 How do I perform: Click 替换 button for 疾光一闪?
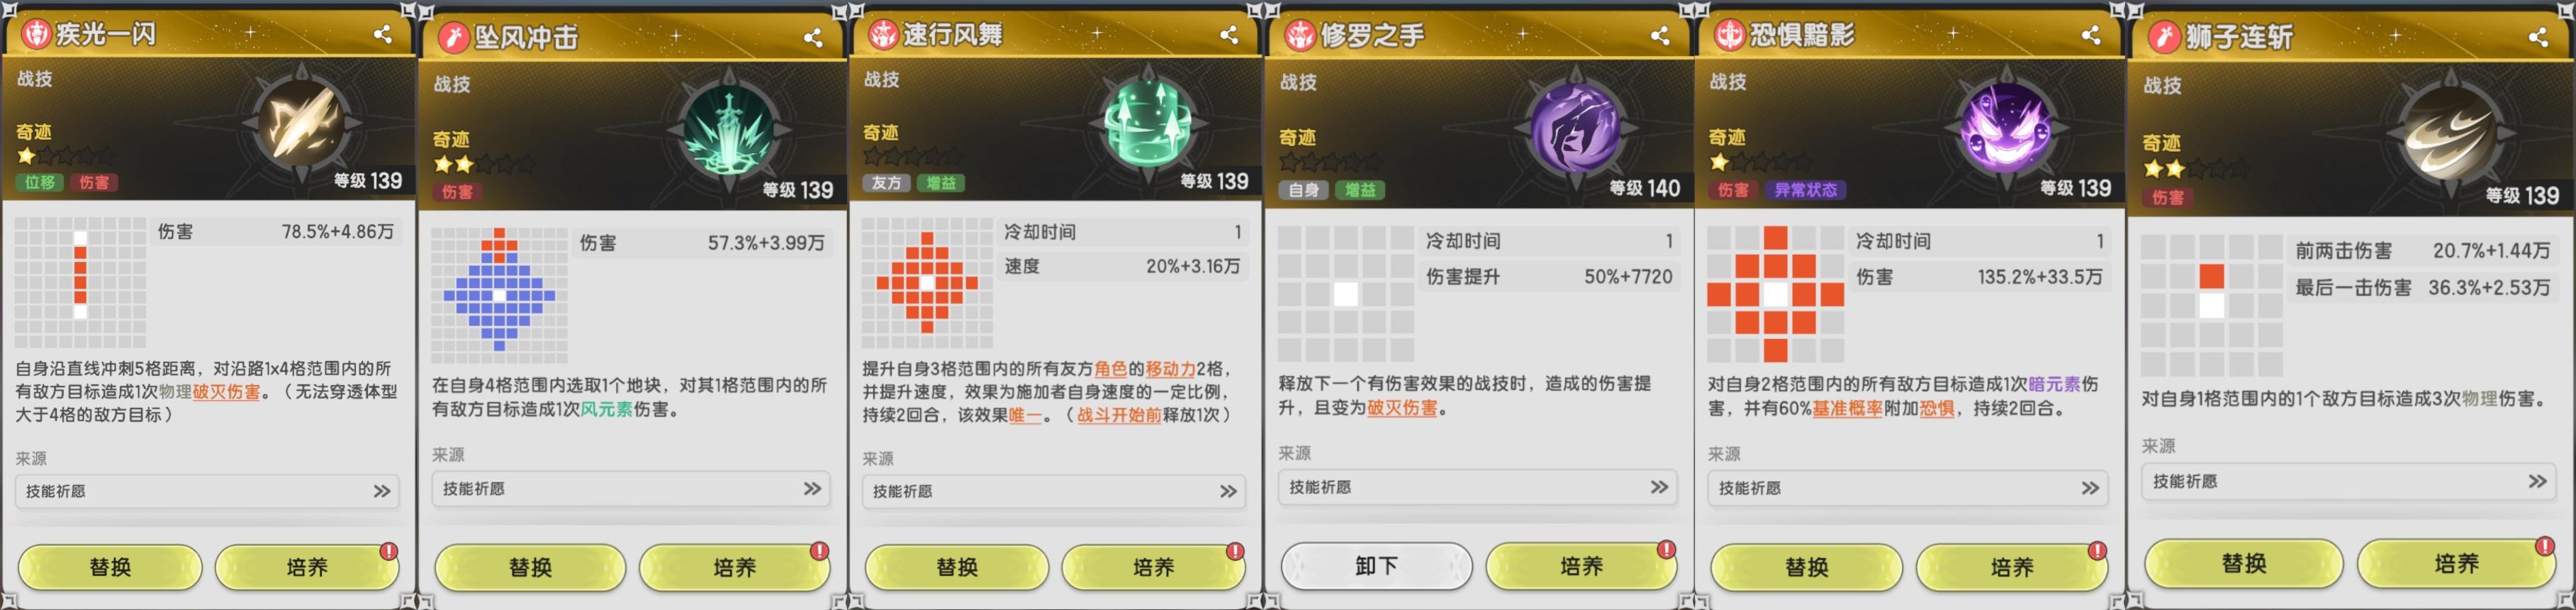point(110,567)
